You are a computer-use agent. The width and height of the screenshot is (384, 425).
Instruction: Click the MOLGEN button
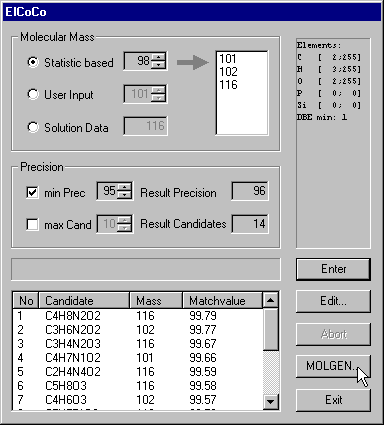point(333,366)
